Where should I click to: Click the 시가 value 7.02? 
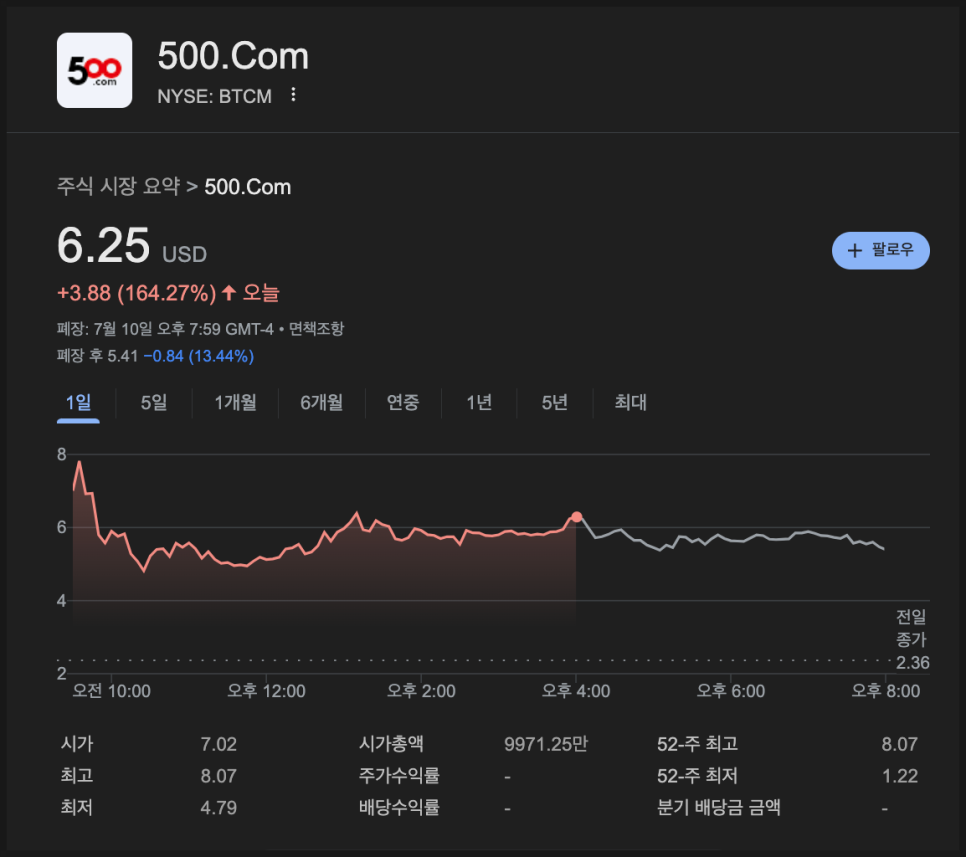(219, 744)
